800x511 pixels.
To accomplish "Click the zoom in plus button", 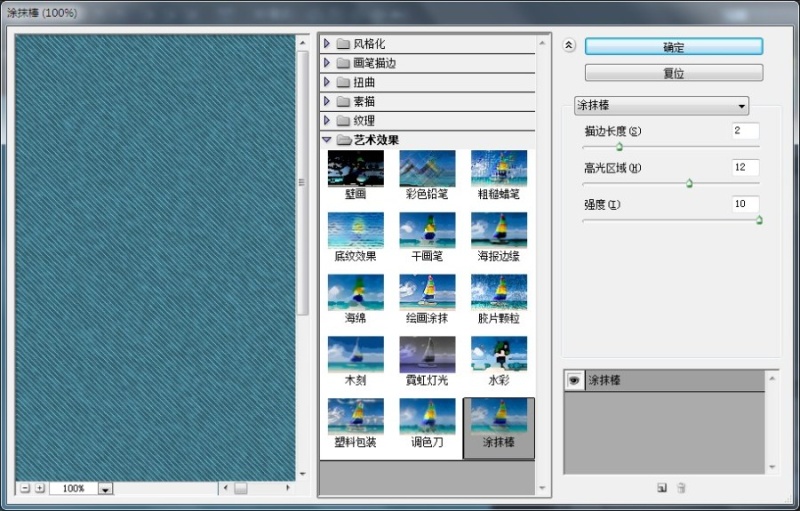I will [x=40, y=488].
